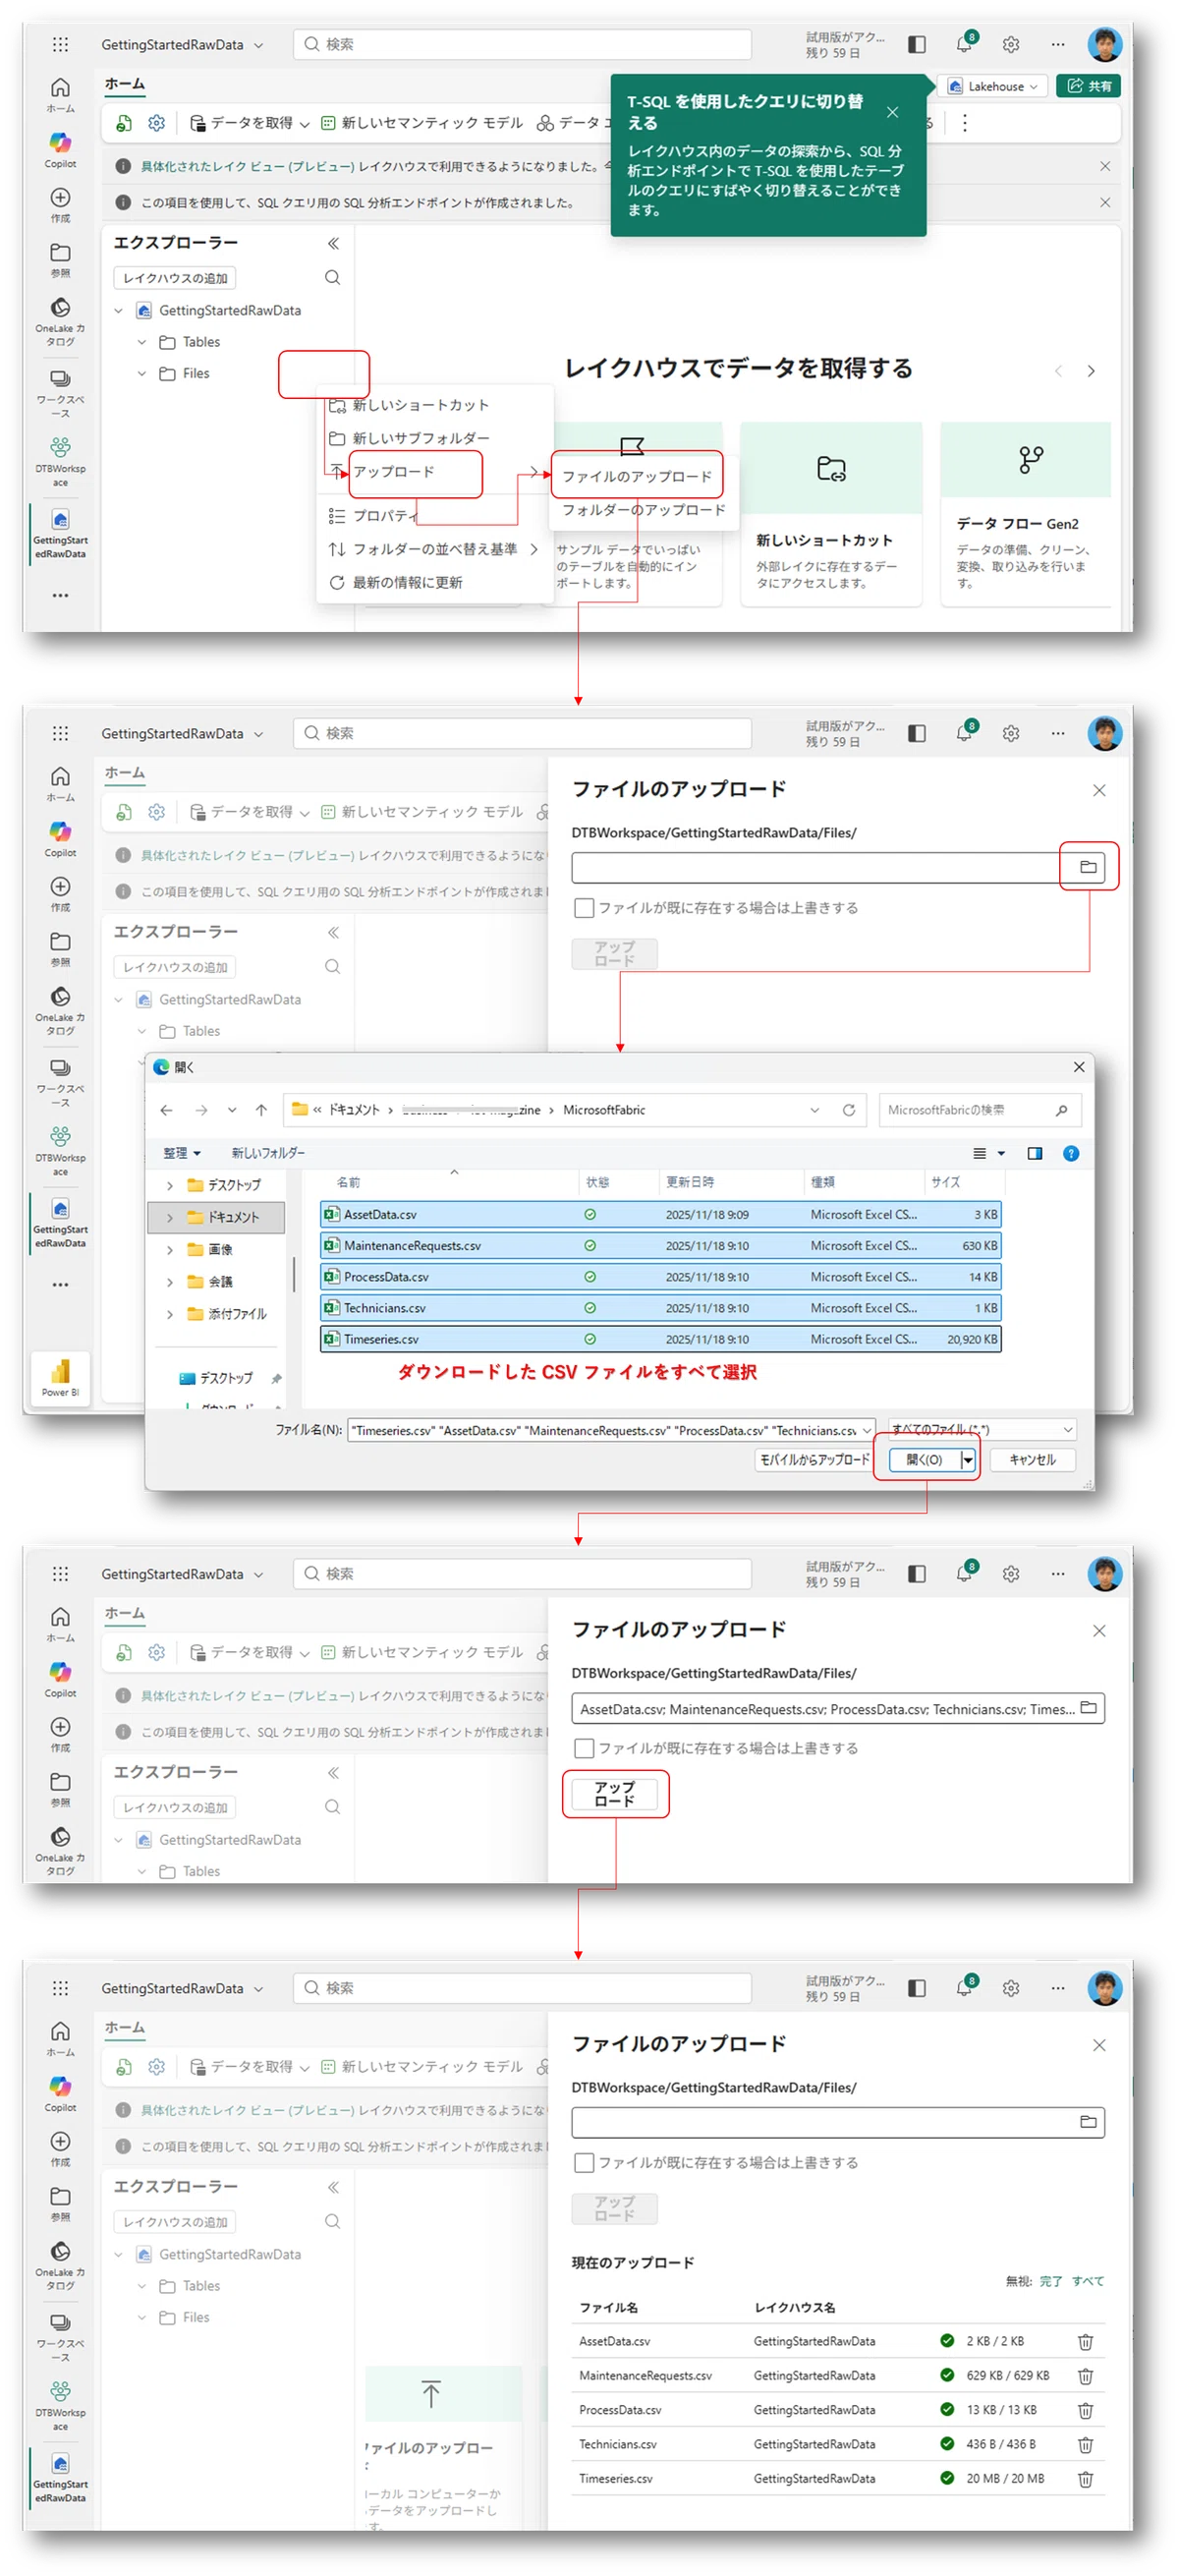Select フォルダーのアップロード submenu item
This screenshot has width=1179, height=2576.
click(643, 510)
